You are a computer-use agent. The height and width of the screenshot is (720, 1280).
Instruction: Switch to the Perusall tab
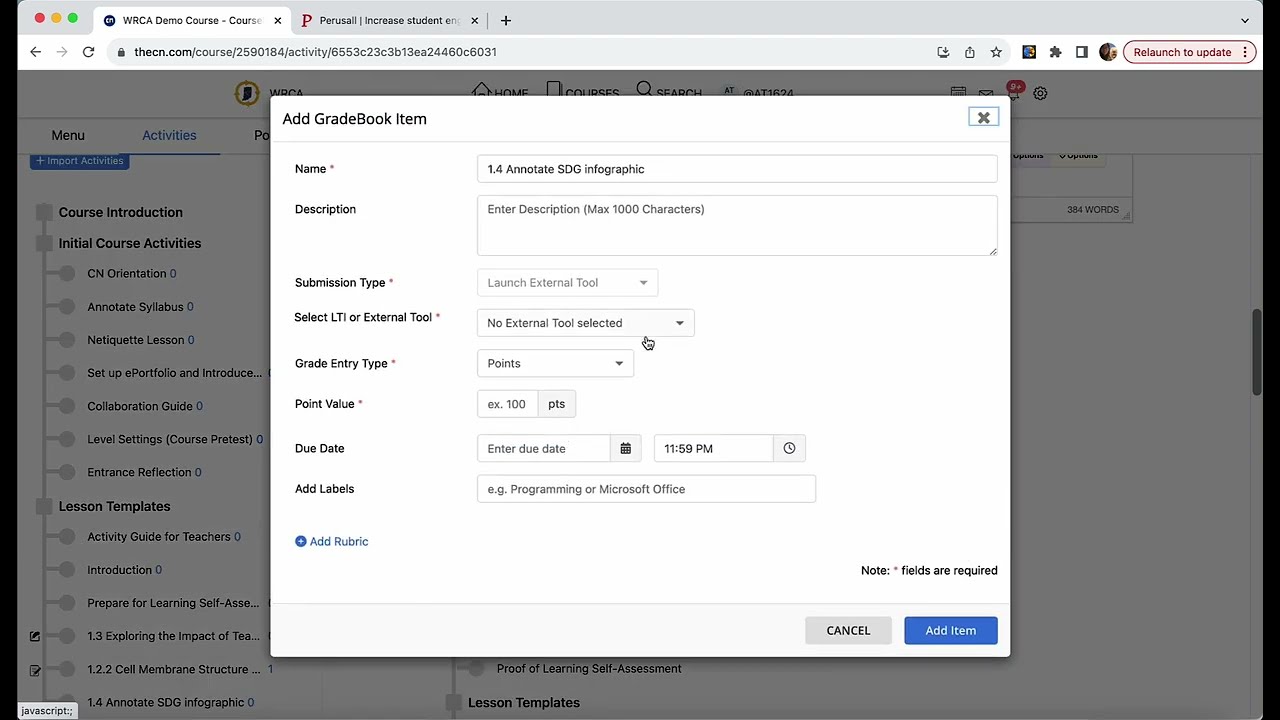pyautogui.click(x=391, y=20)
